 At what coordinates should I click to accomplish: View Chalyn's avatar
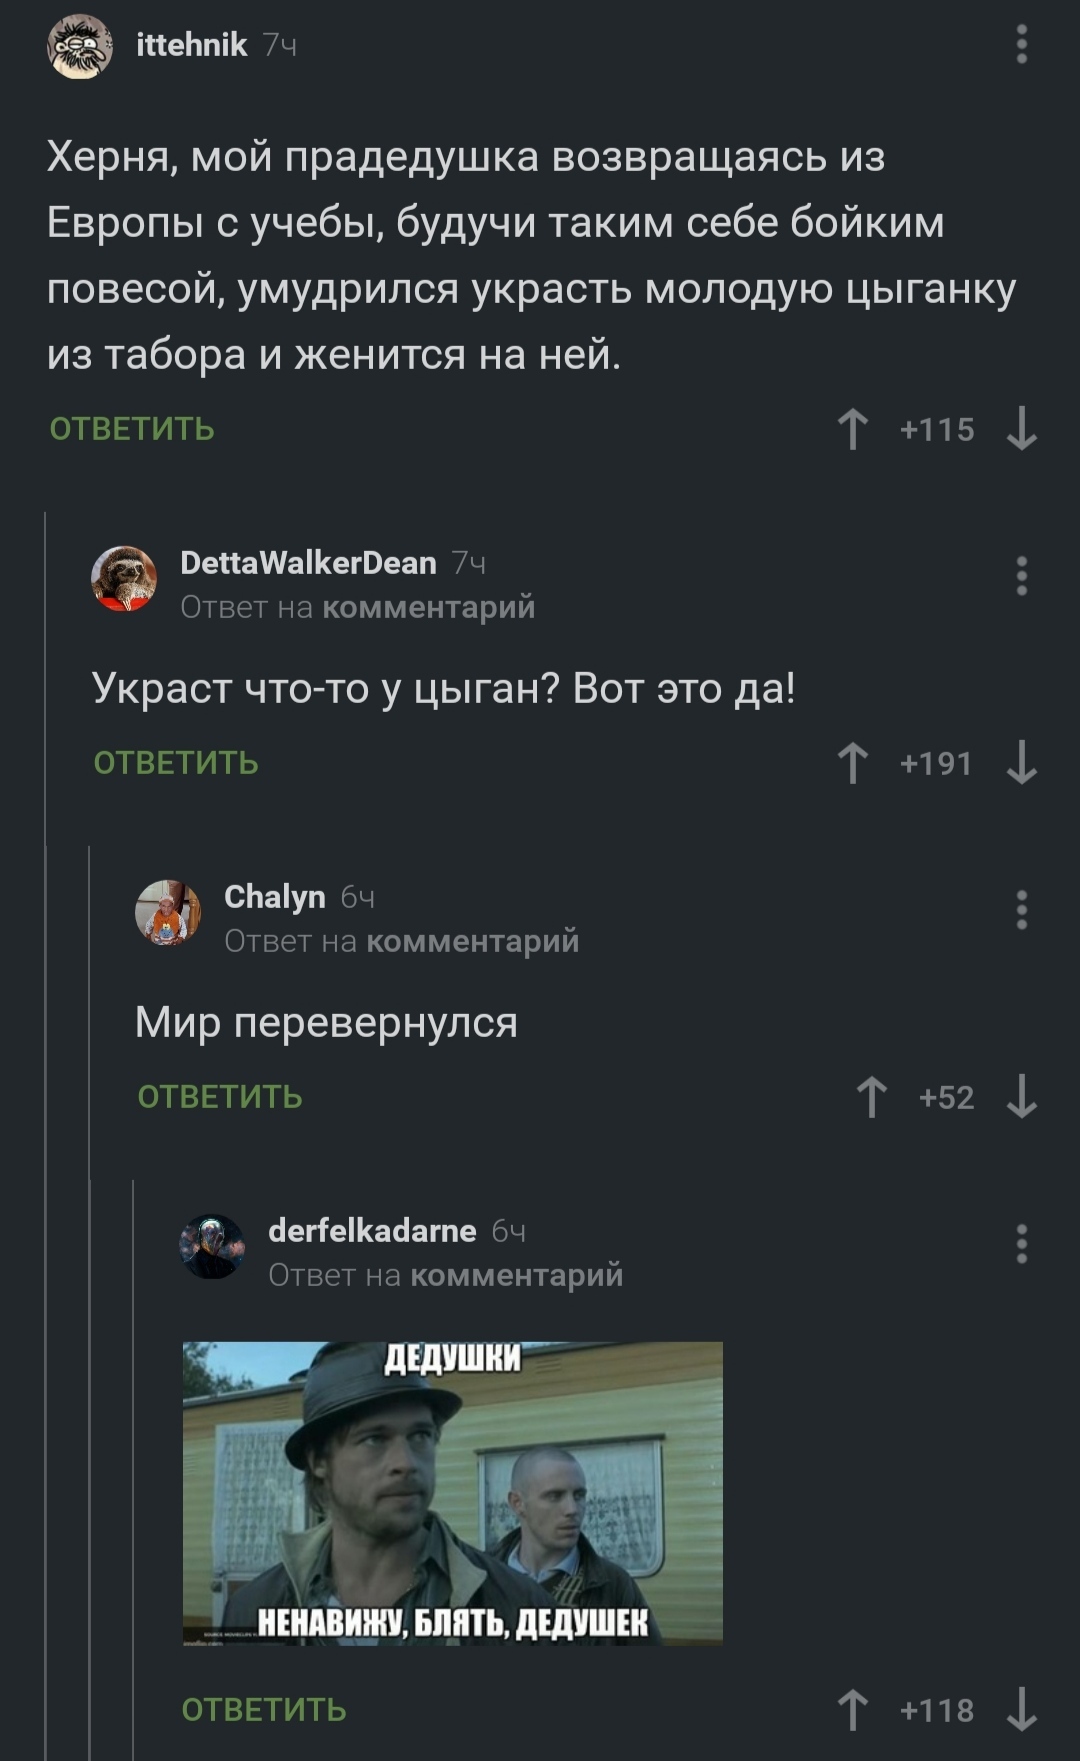pyautogui.click(x=168, y=912)
